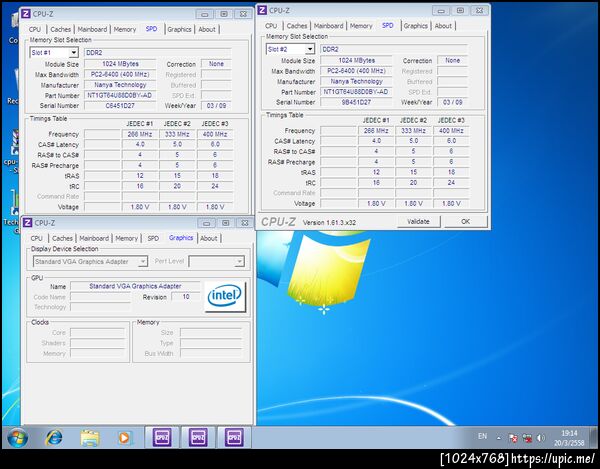Click the network tray icon
The image size is (600, 469).
[x=527, y=438]
